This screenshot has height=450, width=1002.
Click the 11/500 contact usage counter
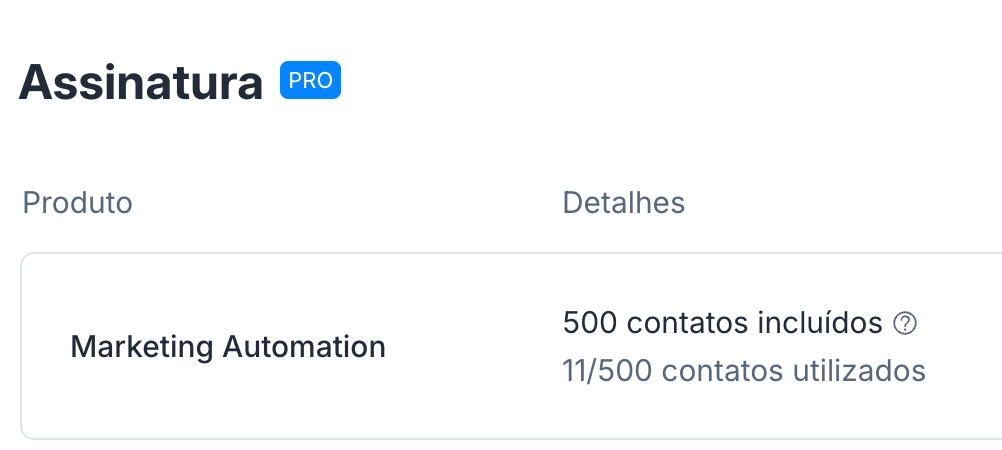click(607, 371)
